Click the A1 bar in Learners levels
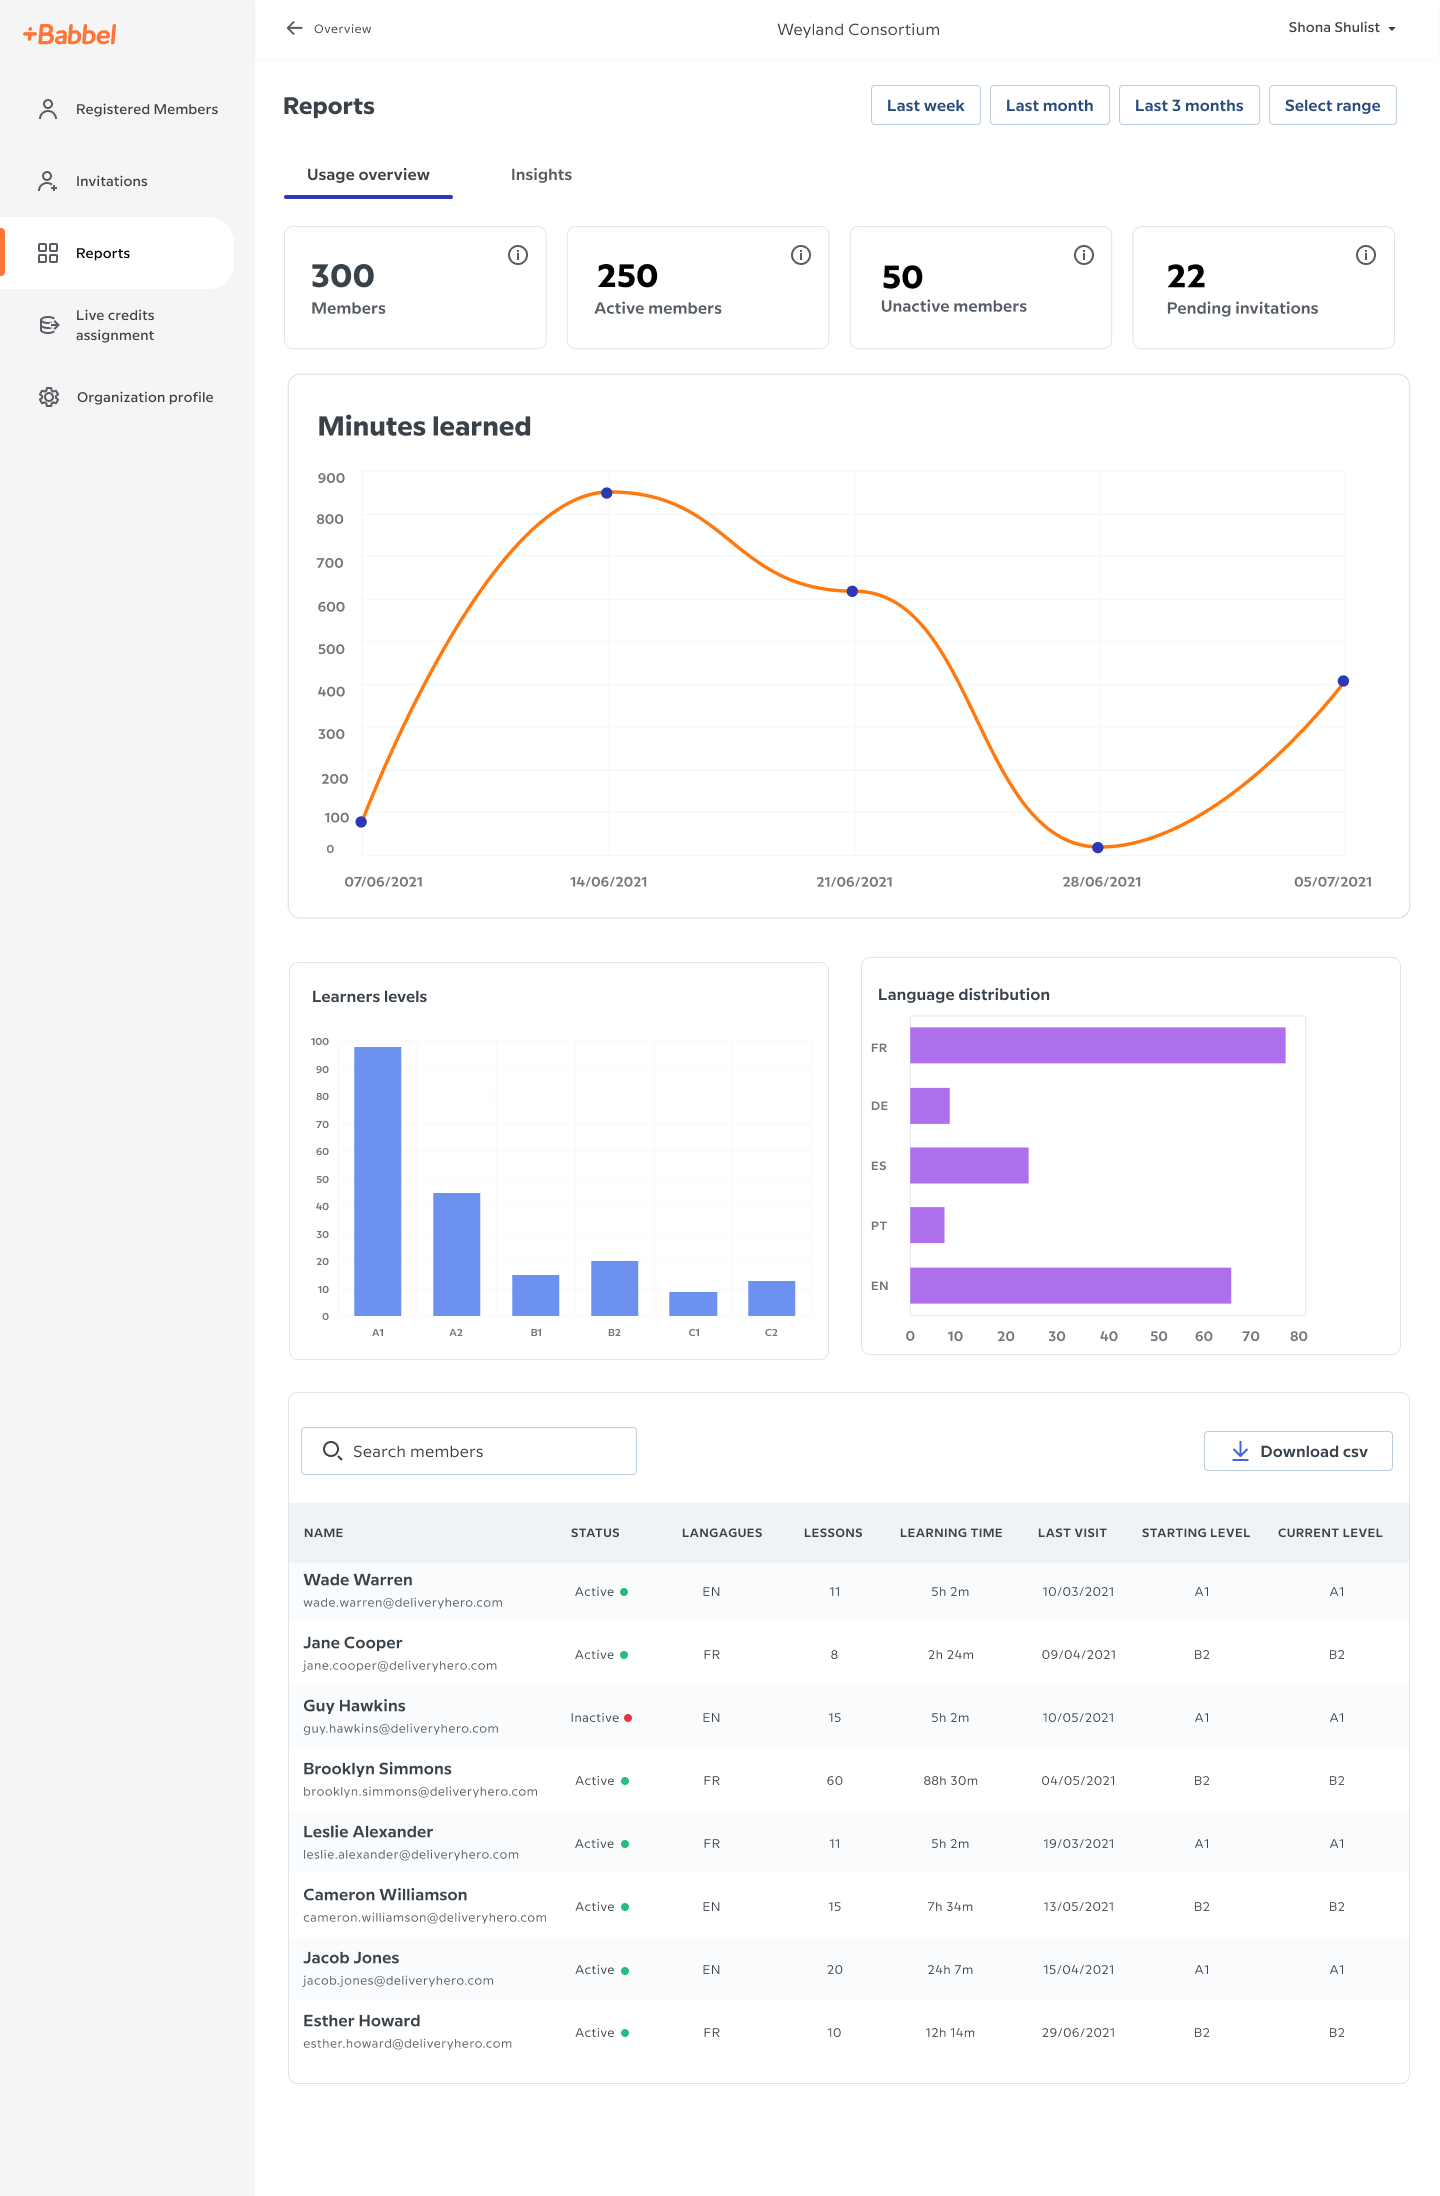Viewport: 1440px width, 2196px height. [377, 1181]
